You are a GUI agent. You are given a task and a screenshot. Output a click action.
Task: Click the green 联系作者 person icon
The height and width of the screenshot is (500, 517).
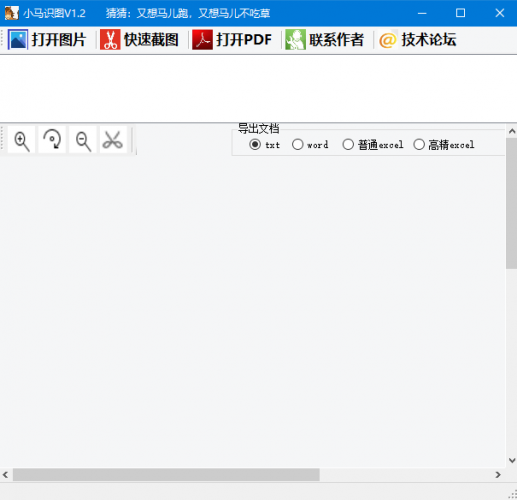pos(295,40)
